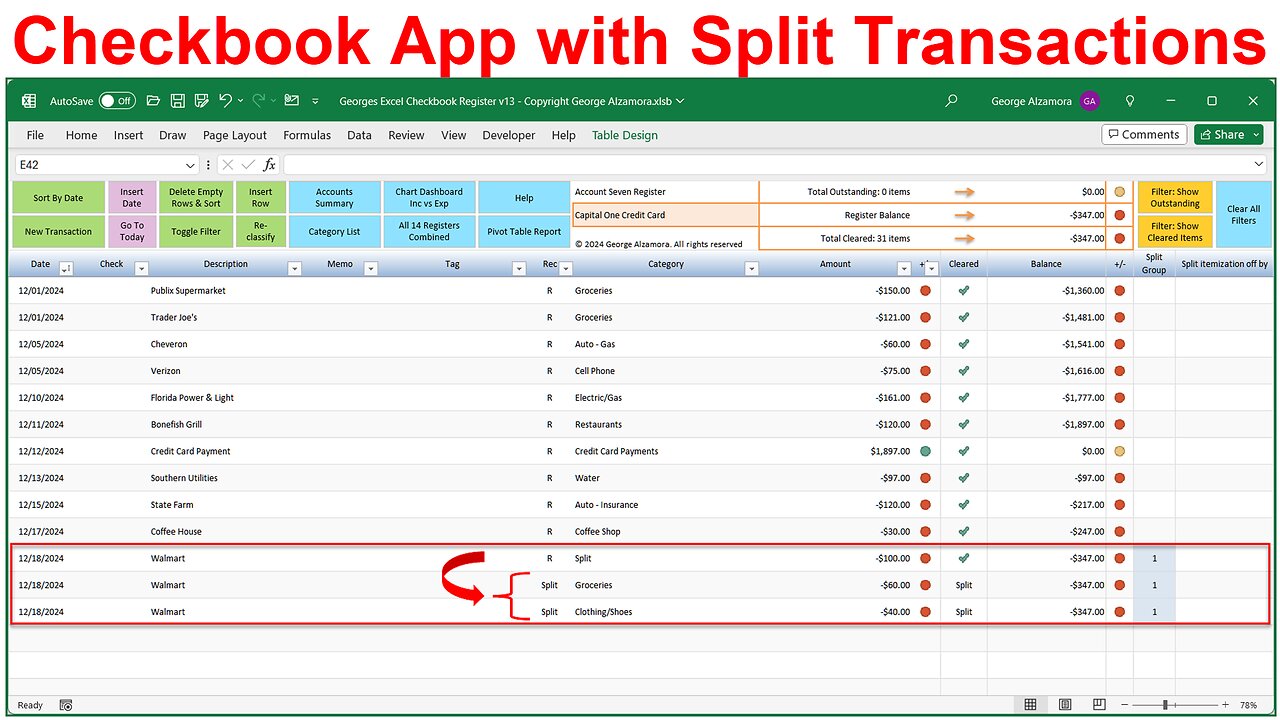Viewport: 1280px width, 720px height.
Task: Expand the Name Box dropdown arrow
Action: (x=190, y=165)
